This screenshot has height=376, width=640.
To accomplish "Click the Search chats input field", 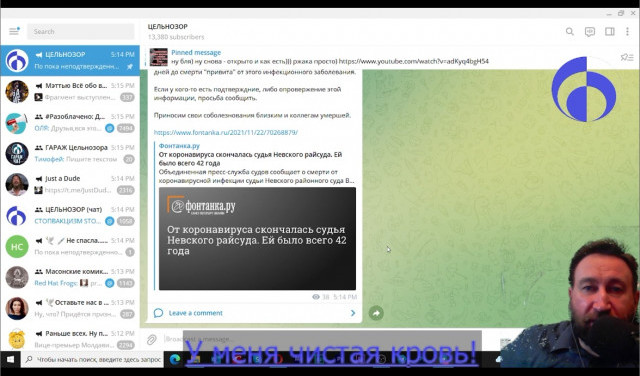I will point(81,31).
